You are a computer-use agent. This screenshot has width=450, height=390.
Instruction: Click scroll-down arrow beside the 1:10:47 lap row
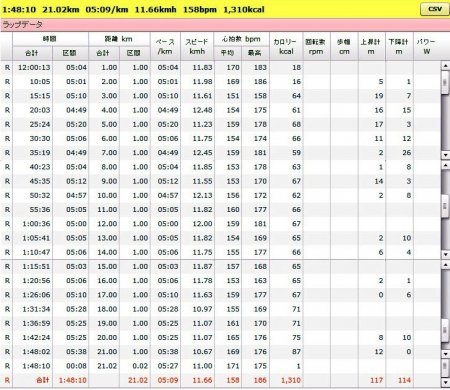click(x=445, y=254)
